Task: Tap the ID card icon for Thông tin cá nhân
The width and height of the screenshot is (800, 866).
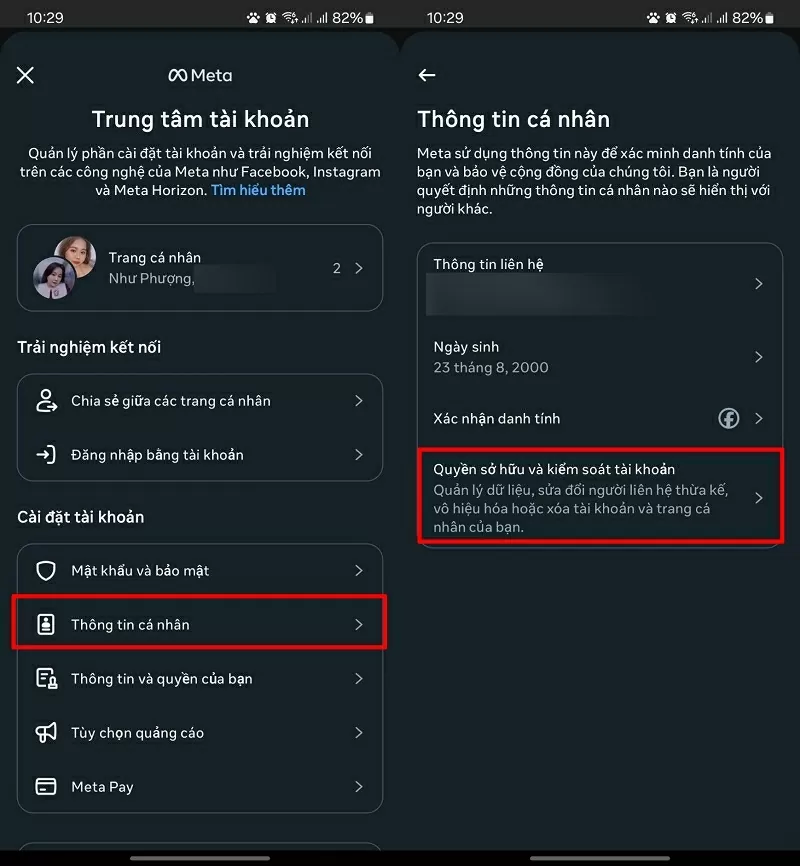Action: point(46,625)
